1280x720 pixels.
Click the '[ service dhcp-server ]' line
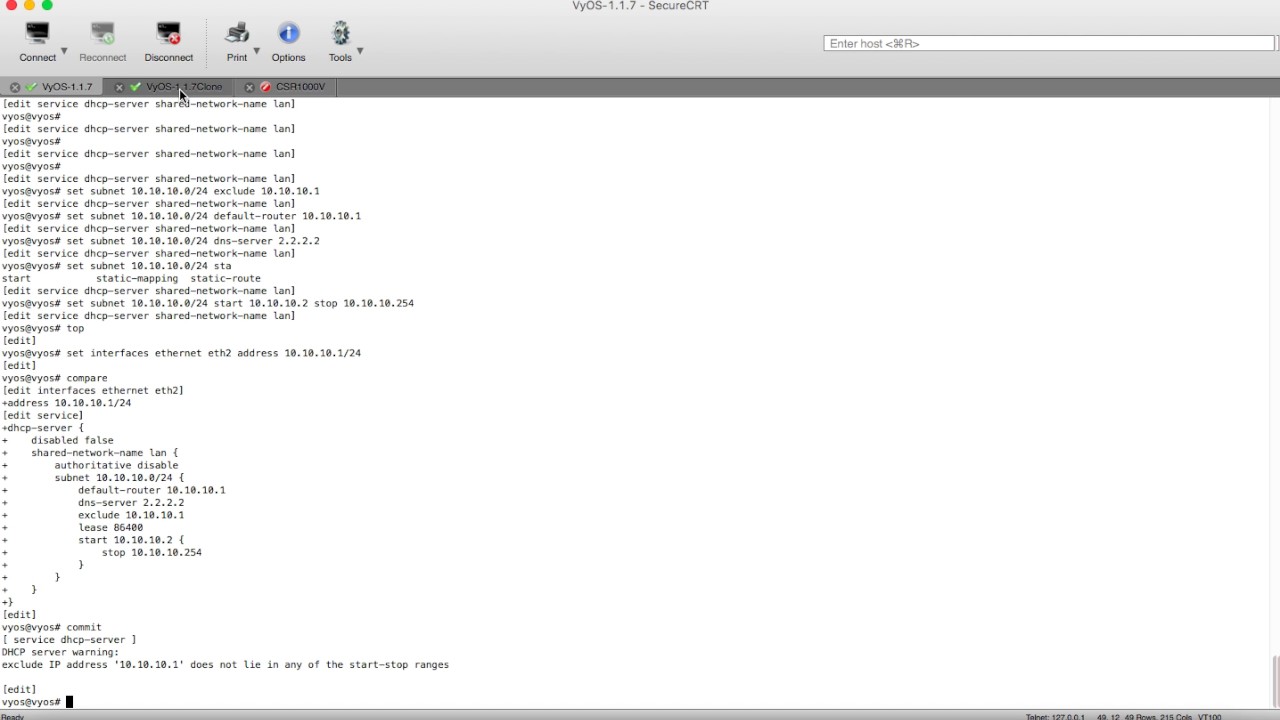(69, 640)
